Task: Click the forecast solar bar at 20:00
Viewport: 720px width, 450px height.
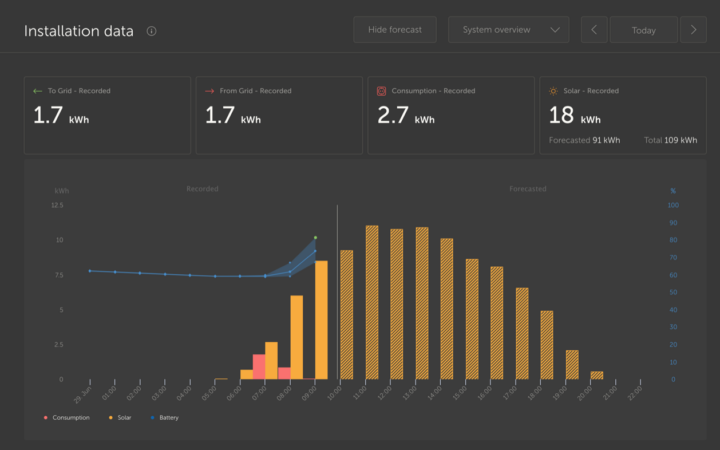Action: coord(597,375)
